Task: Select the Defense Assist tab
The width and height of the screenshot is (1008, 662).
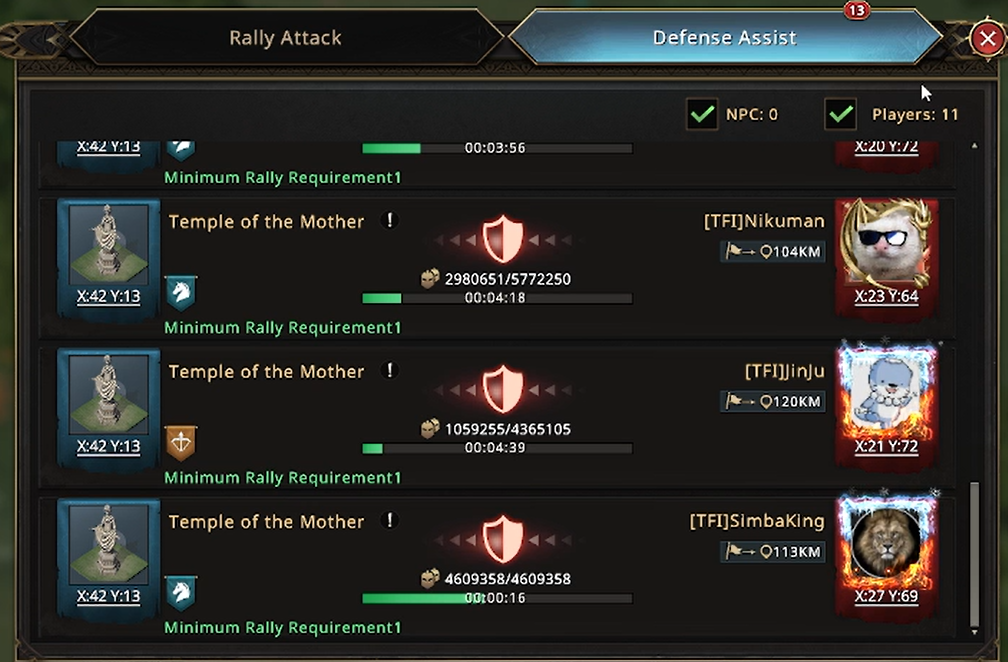Action: coord(724,38)
